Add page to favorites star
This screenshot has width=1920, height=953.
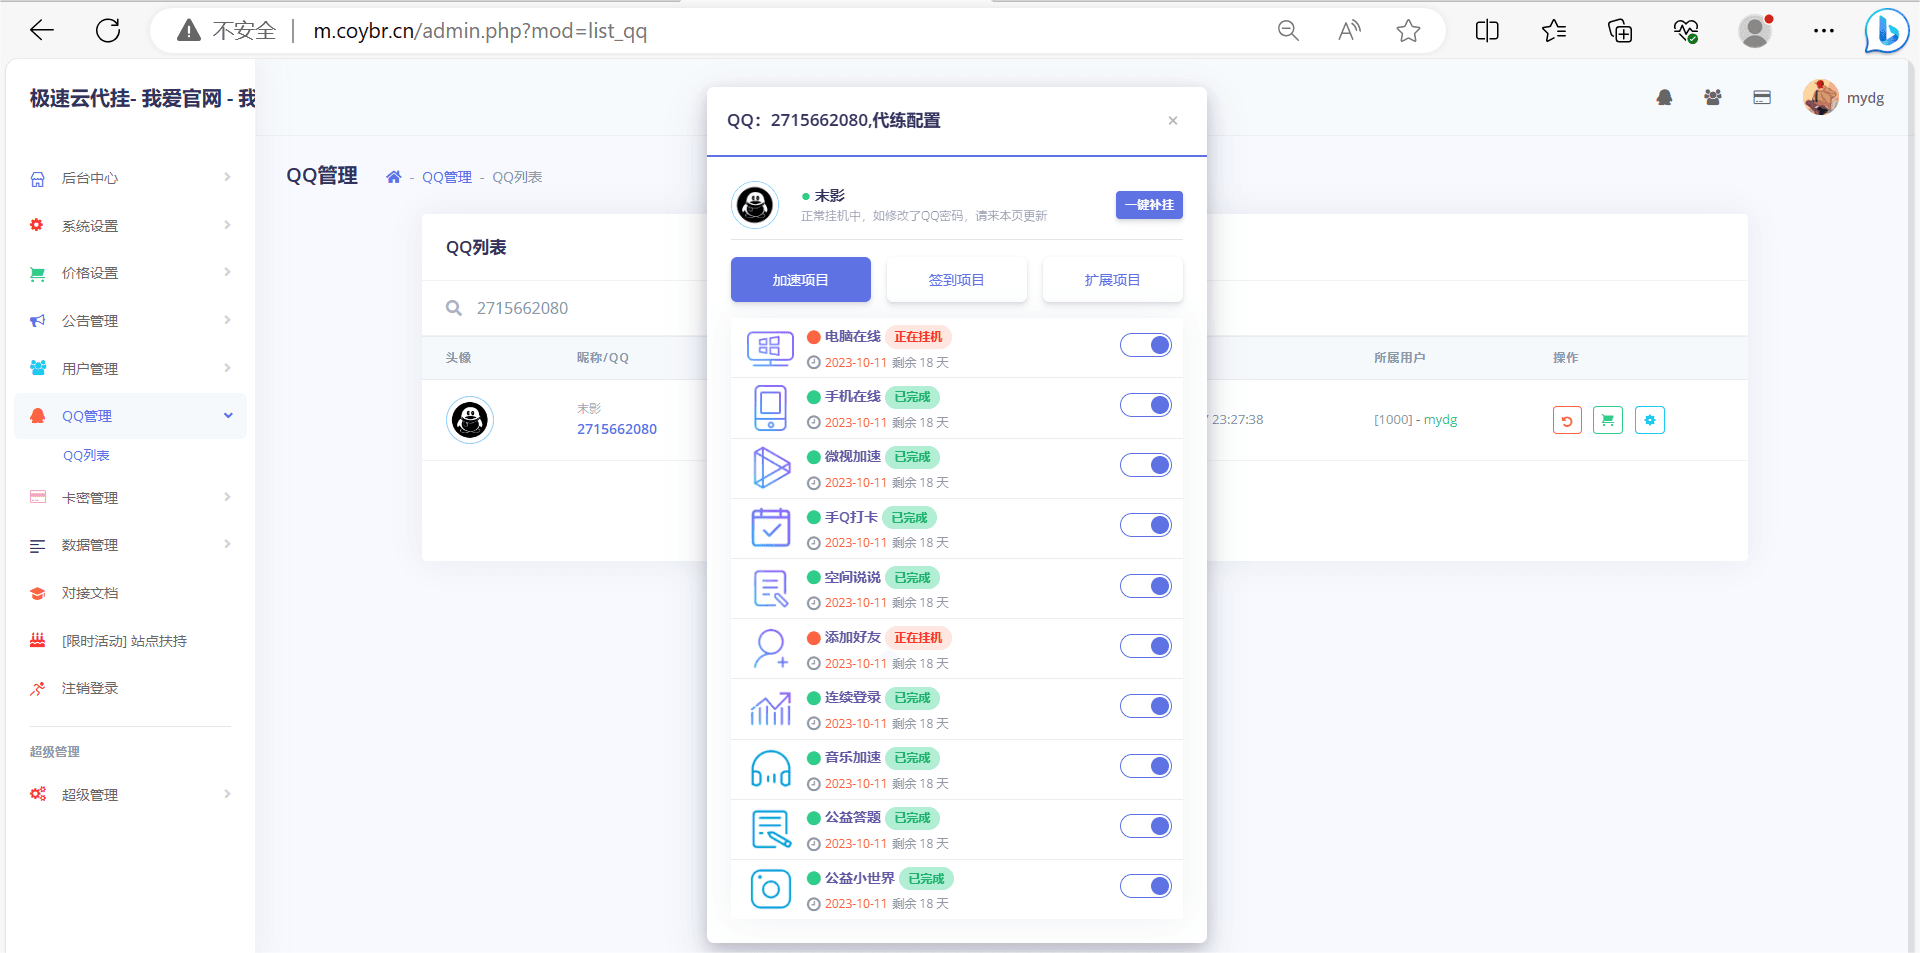(1408, 31)
